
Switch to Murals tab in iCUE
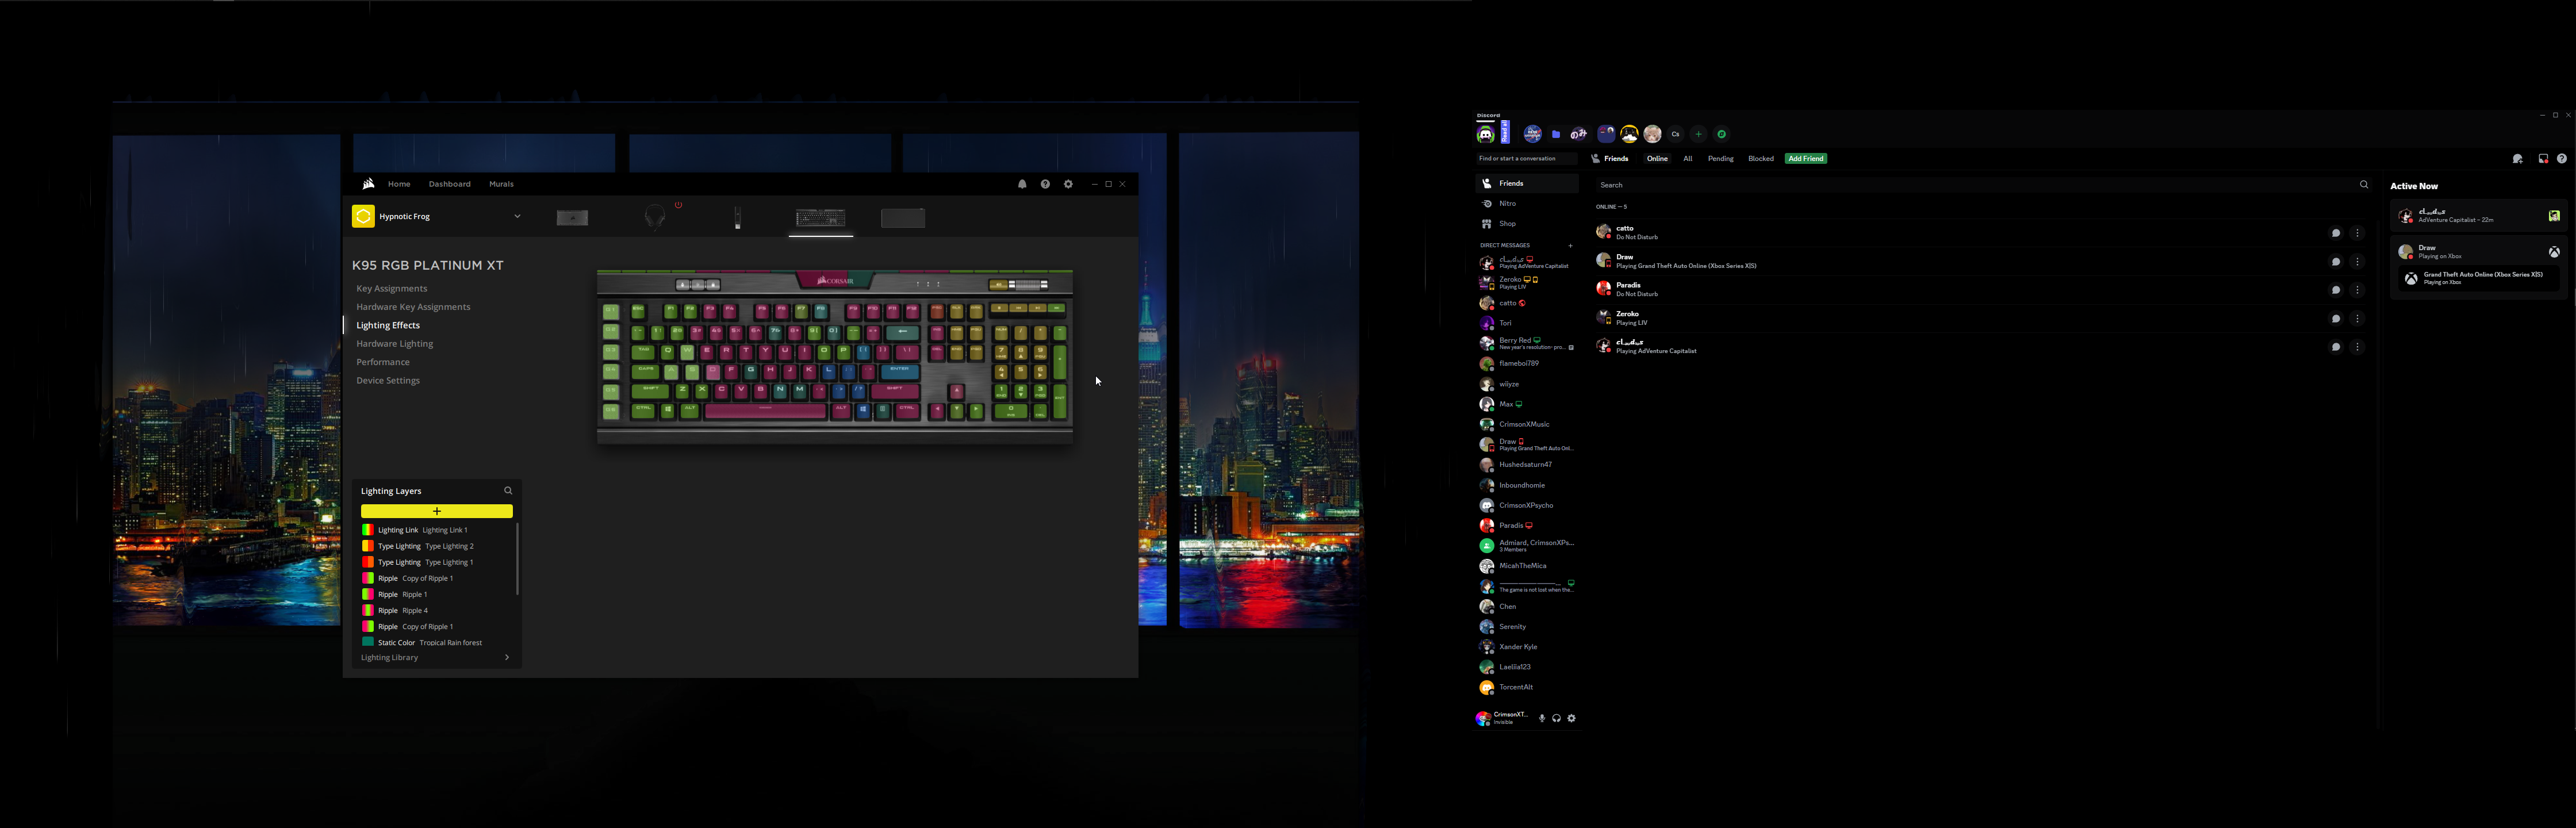coord(501,184)
